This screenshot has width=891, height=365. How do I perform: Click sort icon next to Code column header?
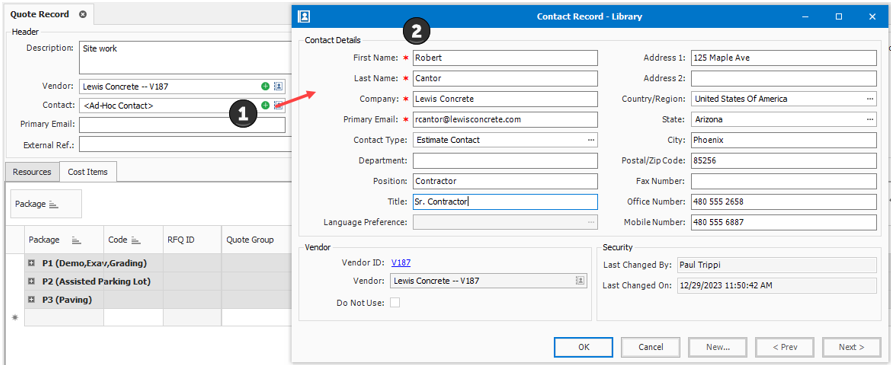(x=136, y=240)
